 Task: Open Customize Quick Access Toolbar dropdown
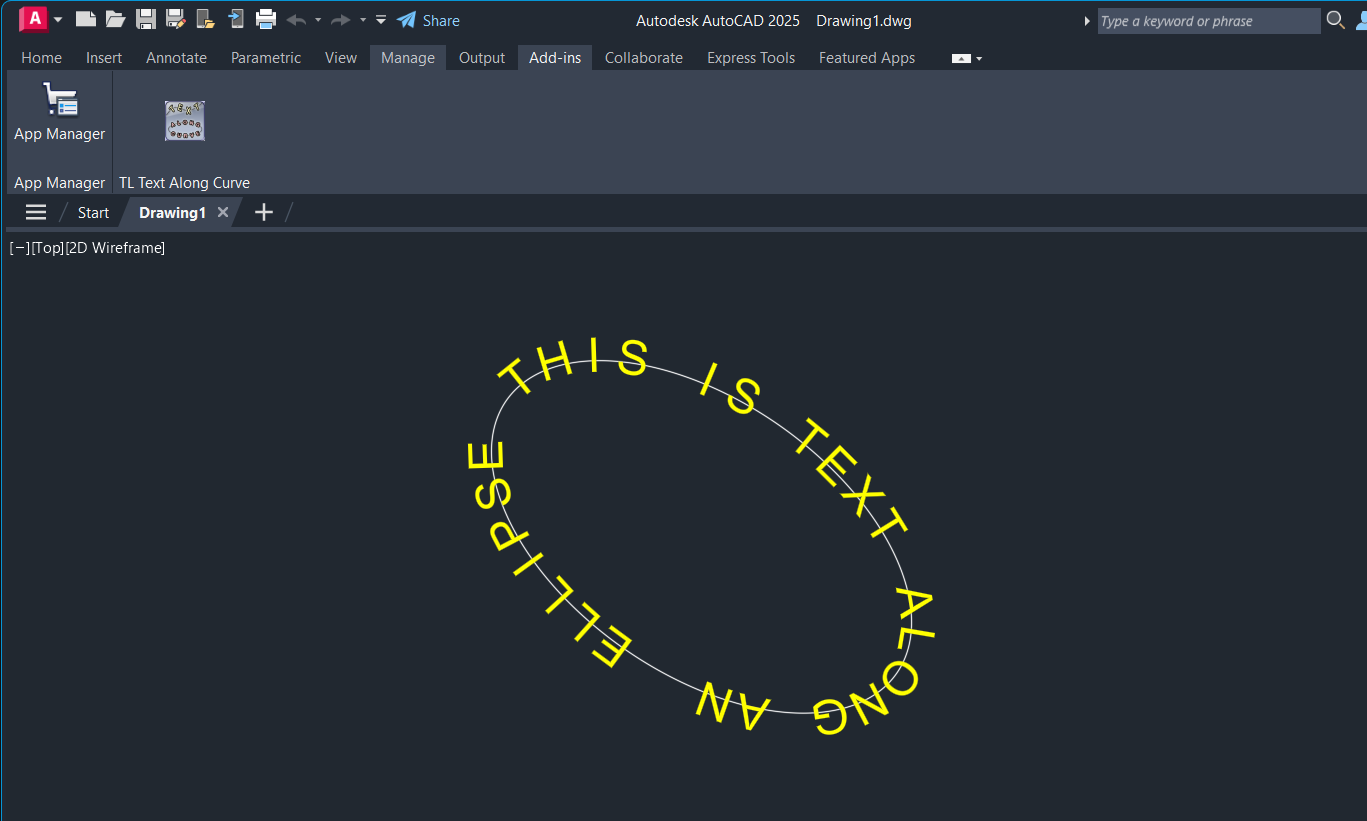point(381,20)
